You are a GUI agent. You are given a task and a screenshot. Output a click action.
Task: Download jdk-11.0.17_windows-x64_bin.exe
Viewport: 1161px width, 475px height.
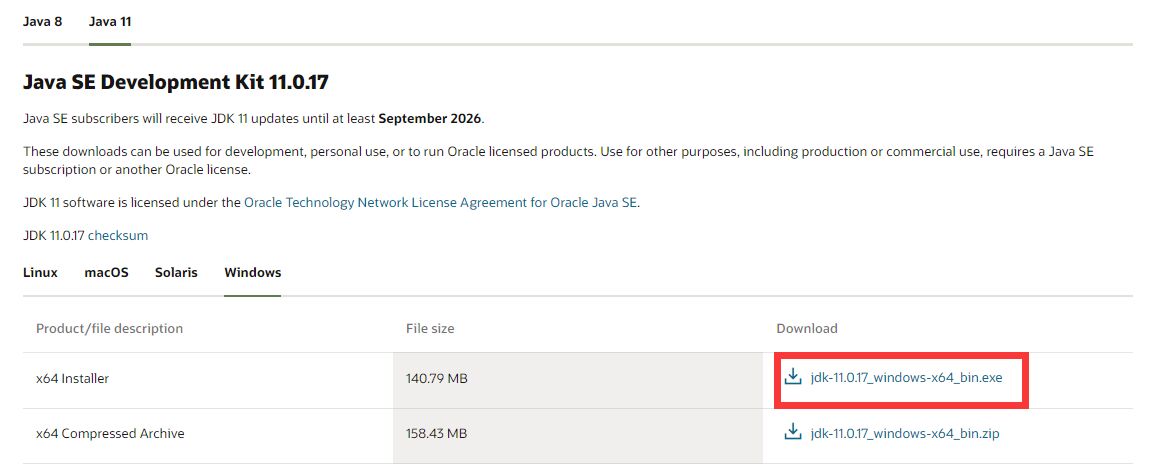(x=906, y=378)
